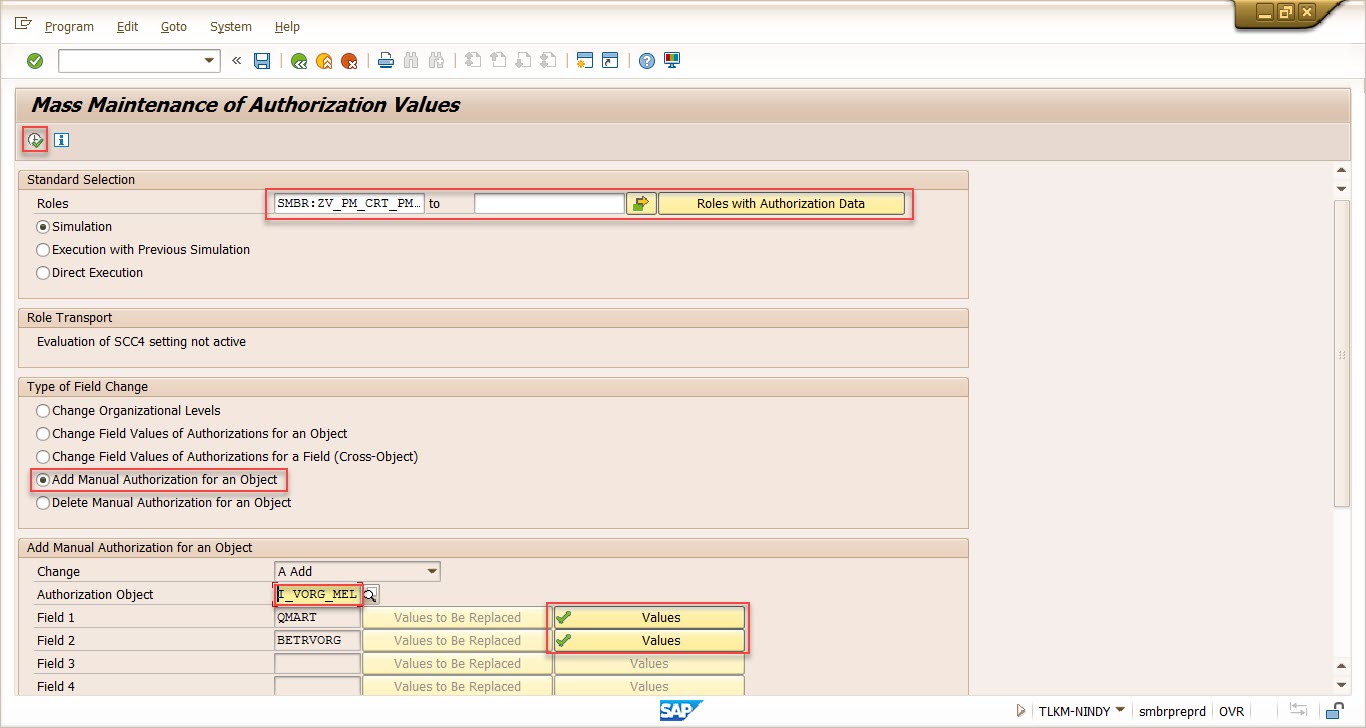Screen dimensions: 1366x728
Task: Click Roles with Authorization Data button
Action: 780,204
